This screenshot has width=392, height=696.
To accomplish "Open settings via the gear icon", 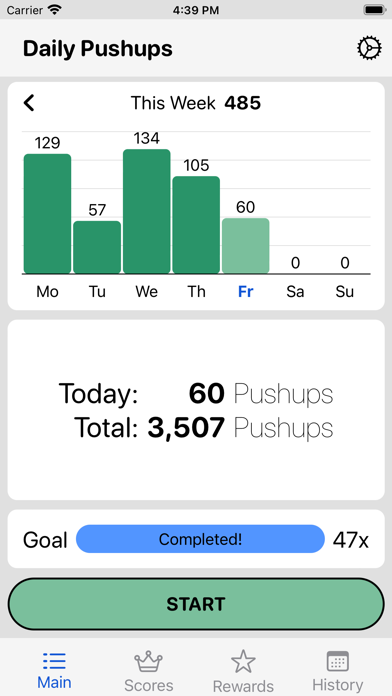I will [369, 48].
